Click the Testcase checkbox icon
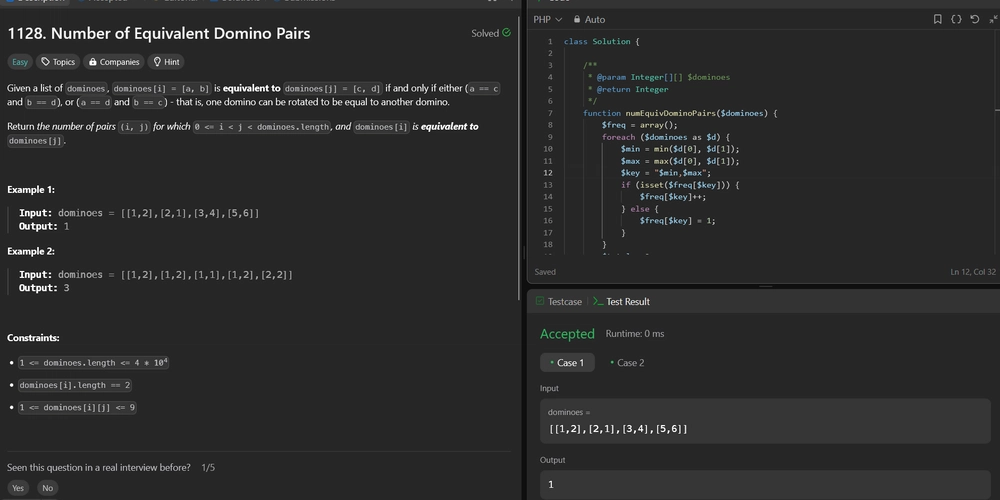 point(540,301)
